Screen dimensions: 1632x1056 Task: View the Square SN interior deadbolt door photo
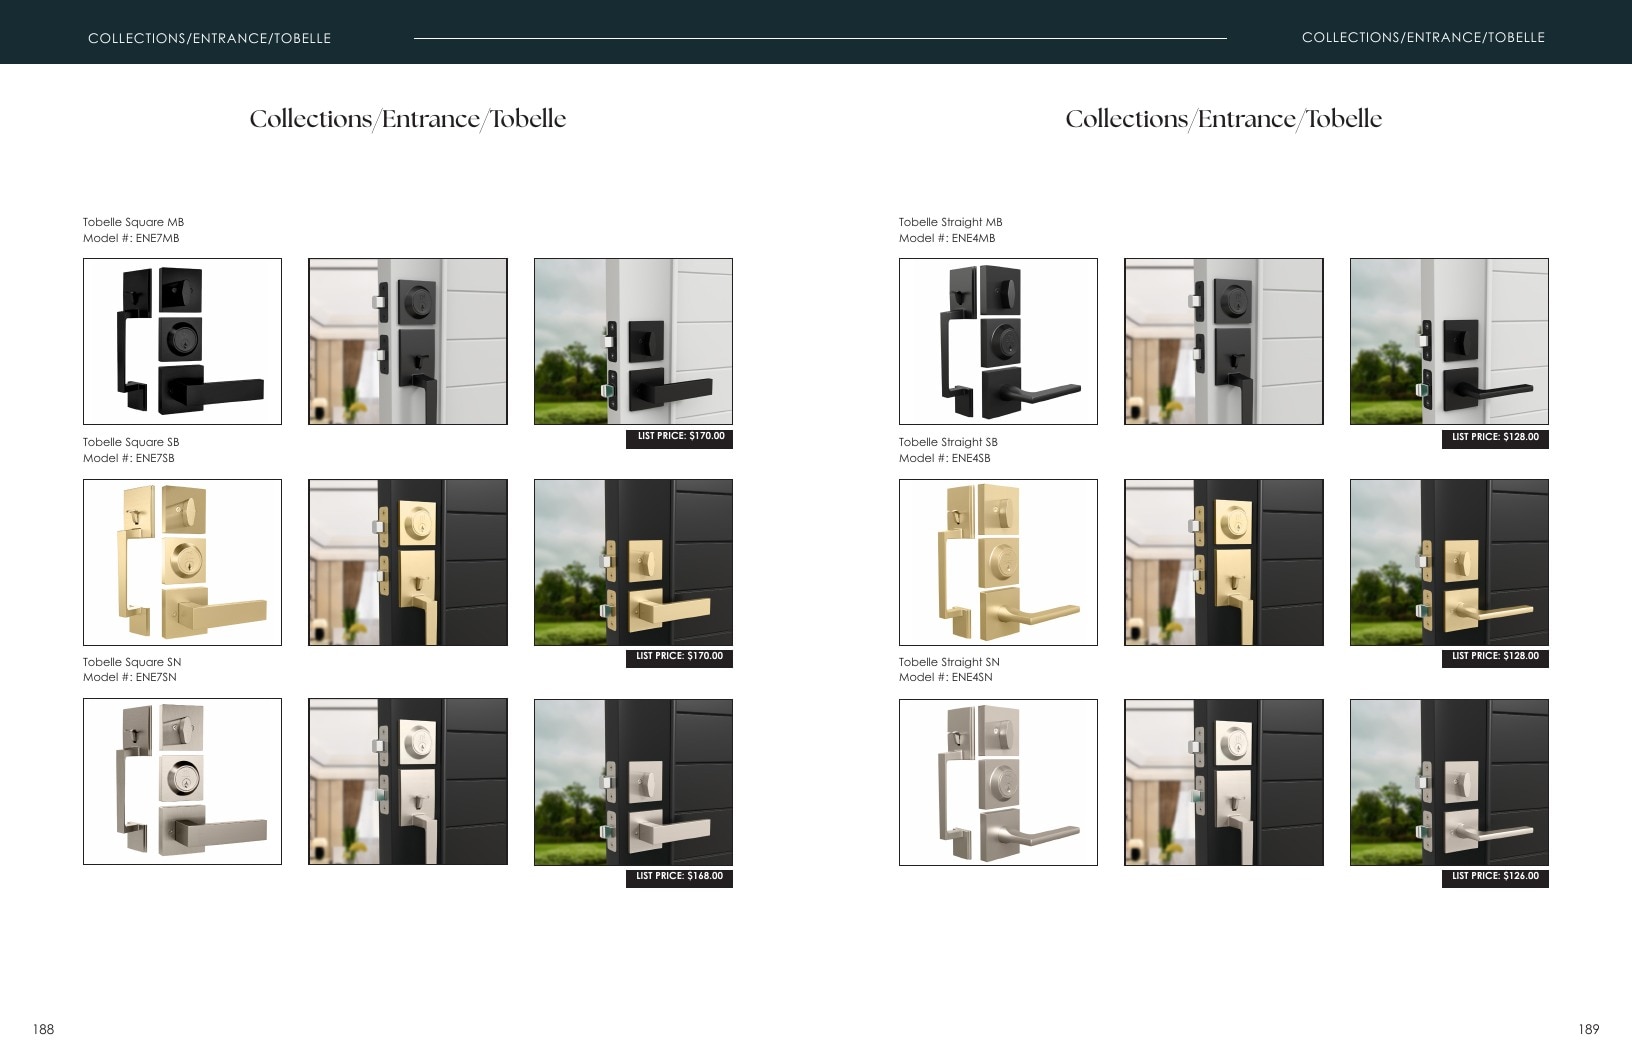[408, 781]
